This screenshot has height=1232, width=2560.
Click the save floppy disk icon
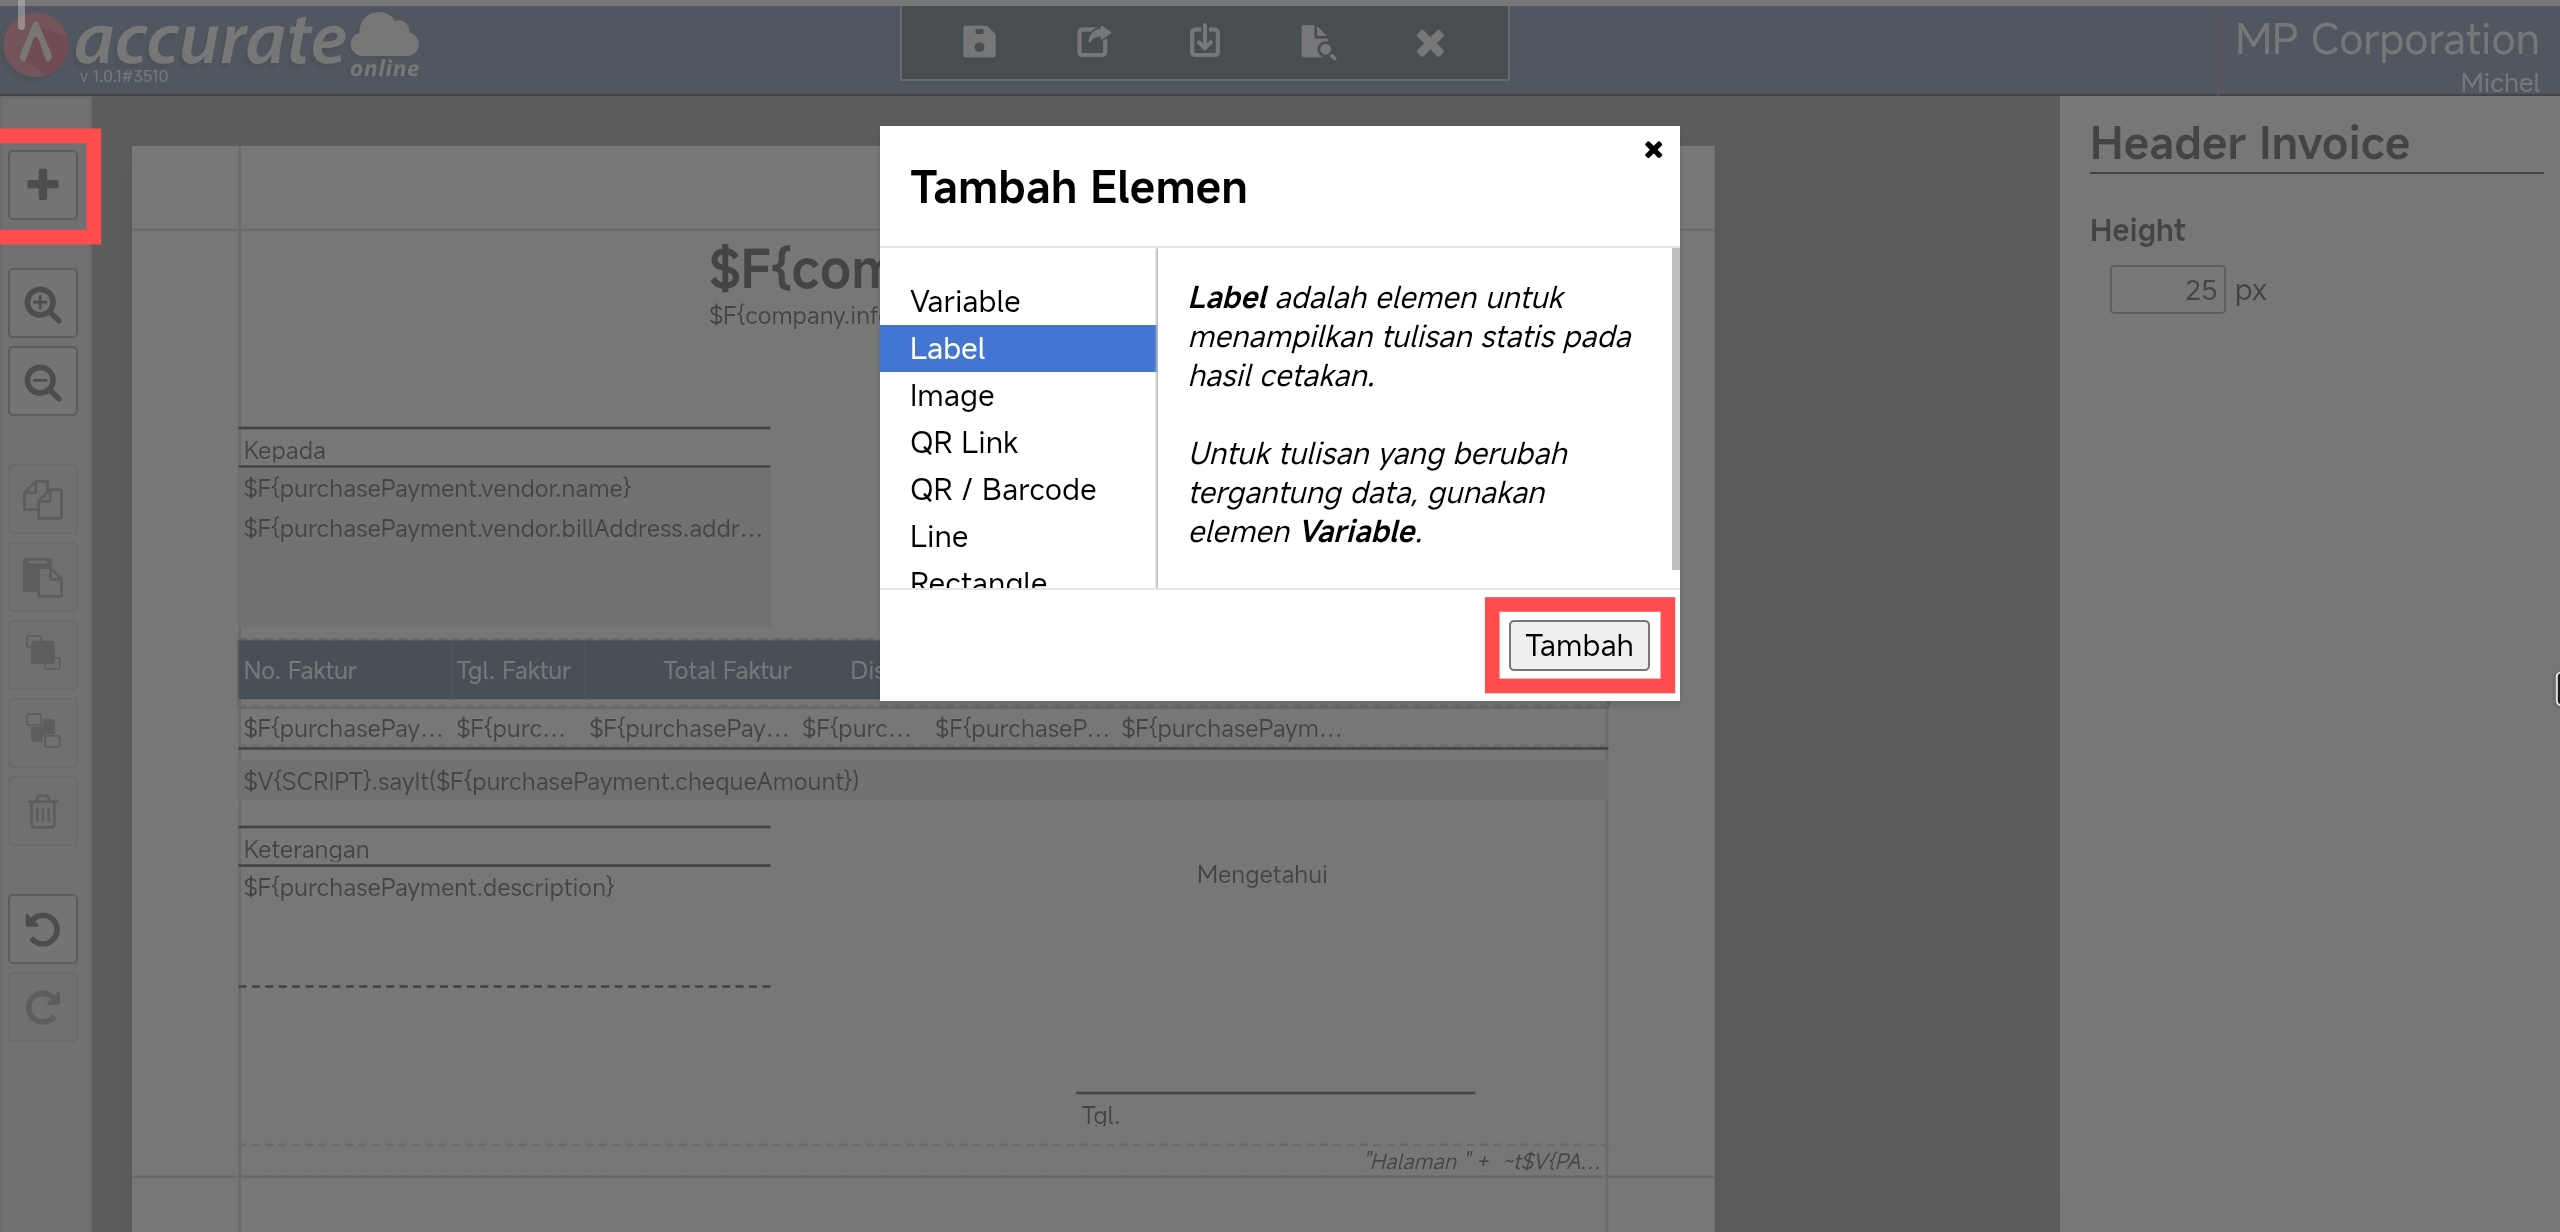click(x=978, y=42)
